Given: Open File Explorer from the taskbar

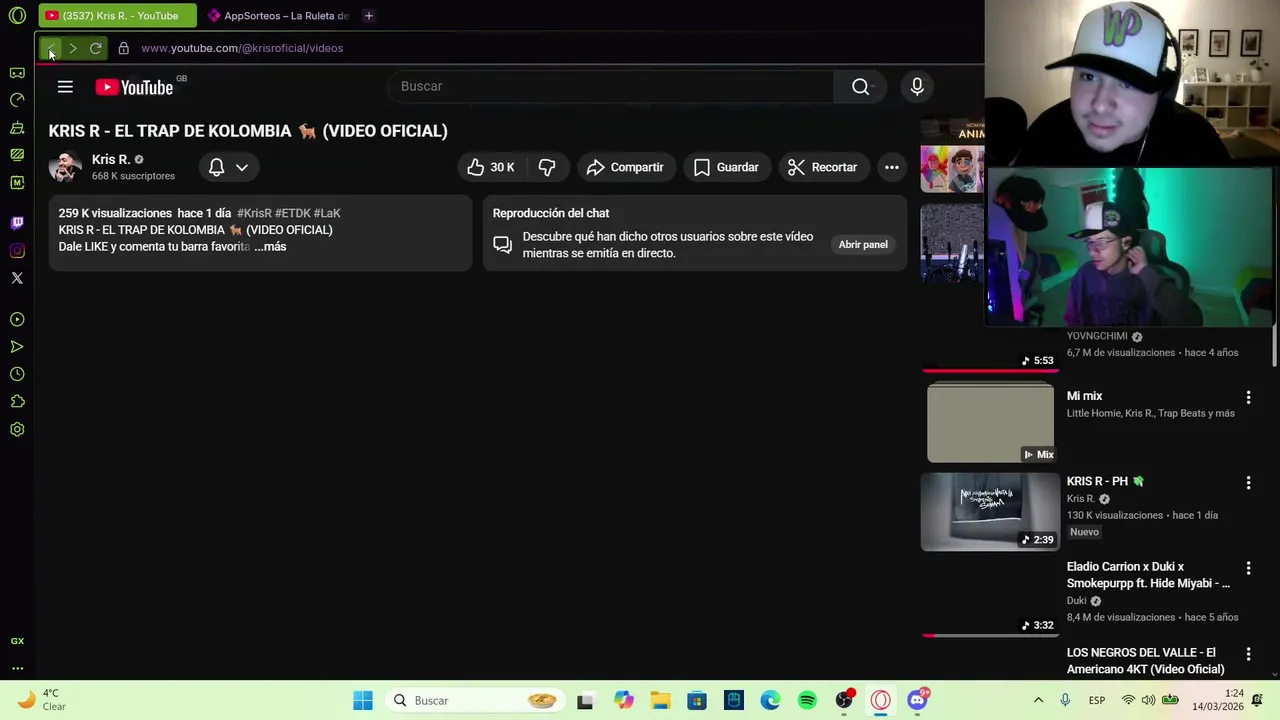Looking at the screenshot, I should (660, 701).
